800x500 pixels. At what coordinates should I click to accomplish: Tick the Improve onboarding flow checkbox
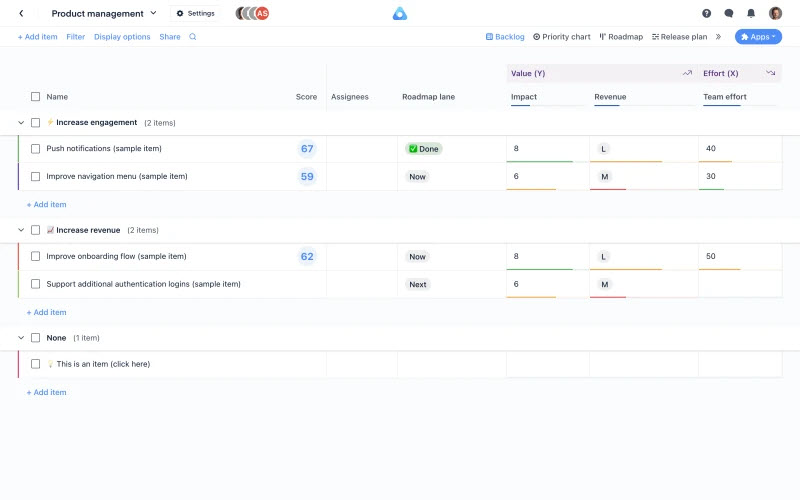(35, 257)
